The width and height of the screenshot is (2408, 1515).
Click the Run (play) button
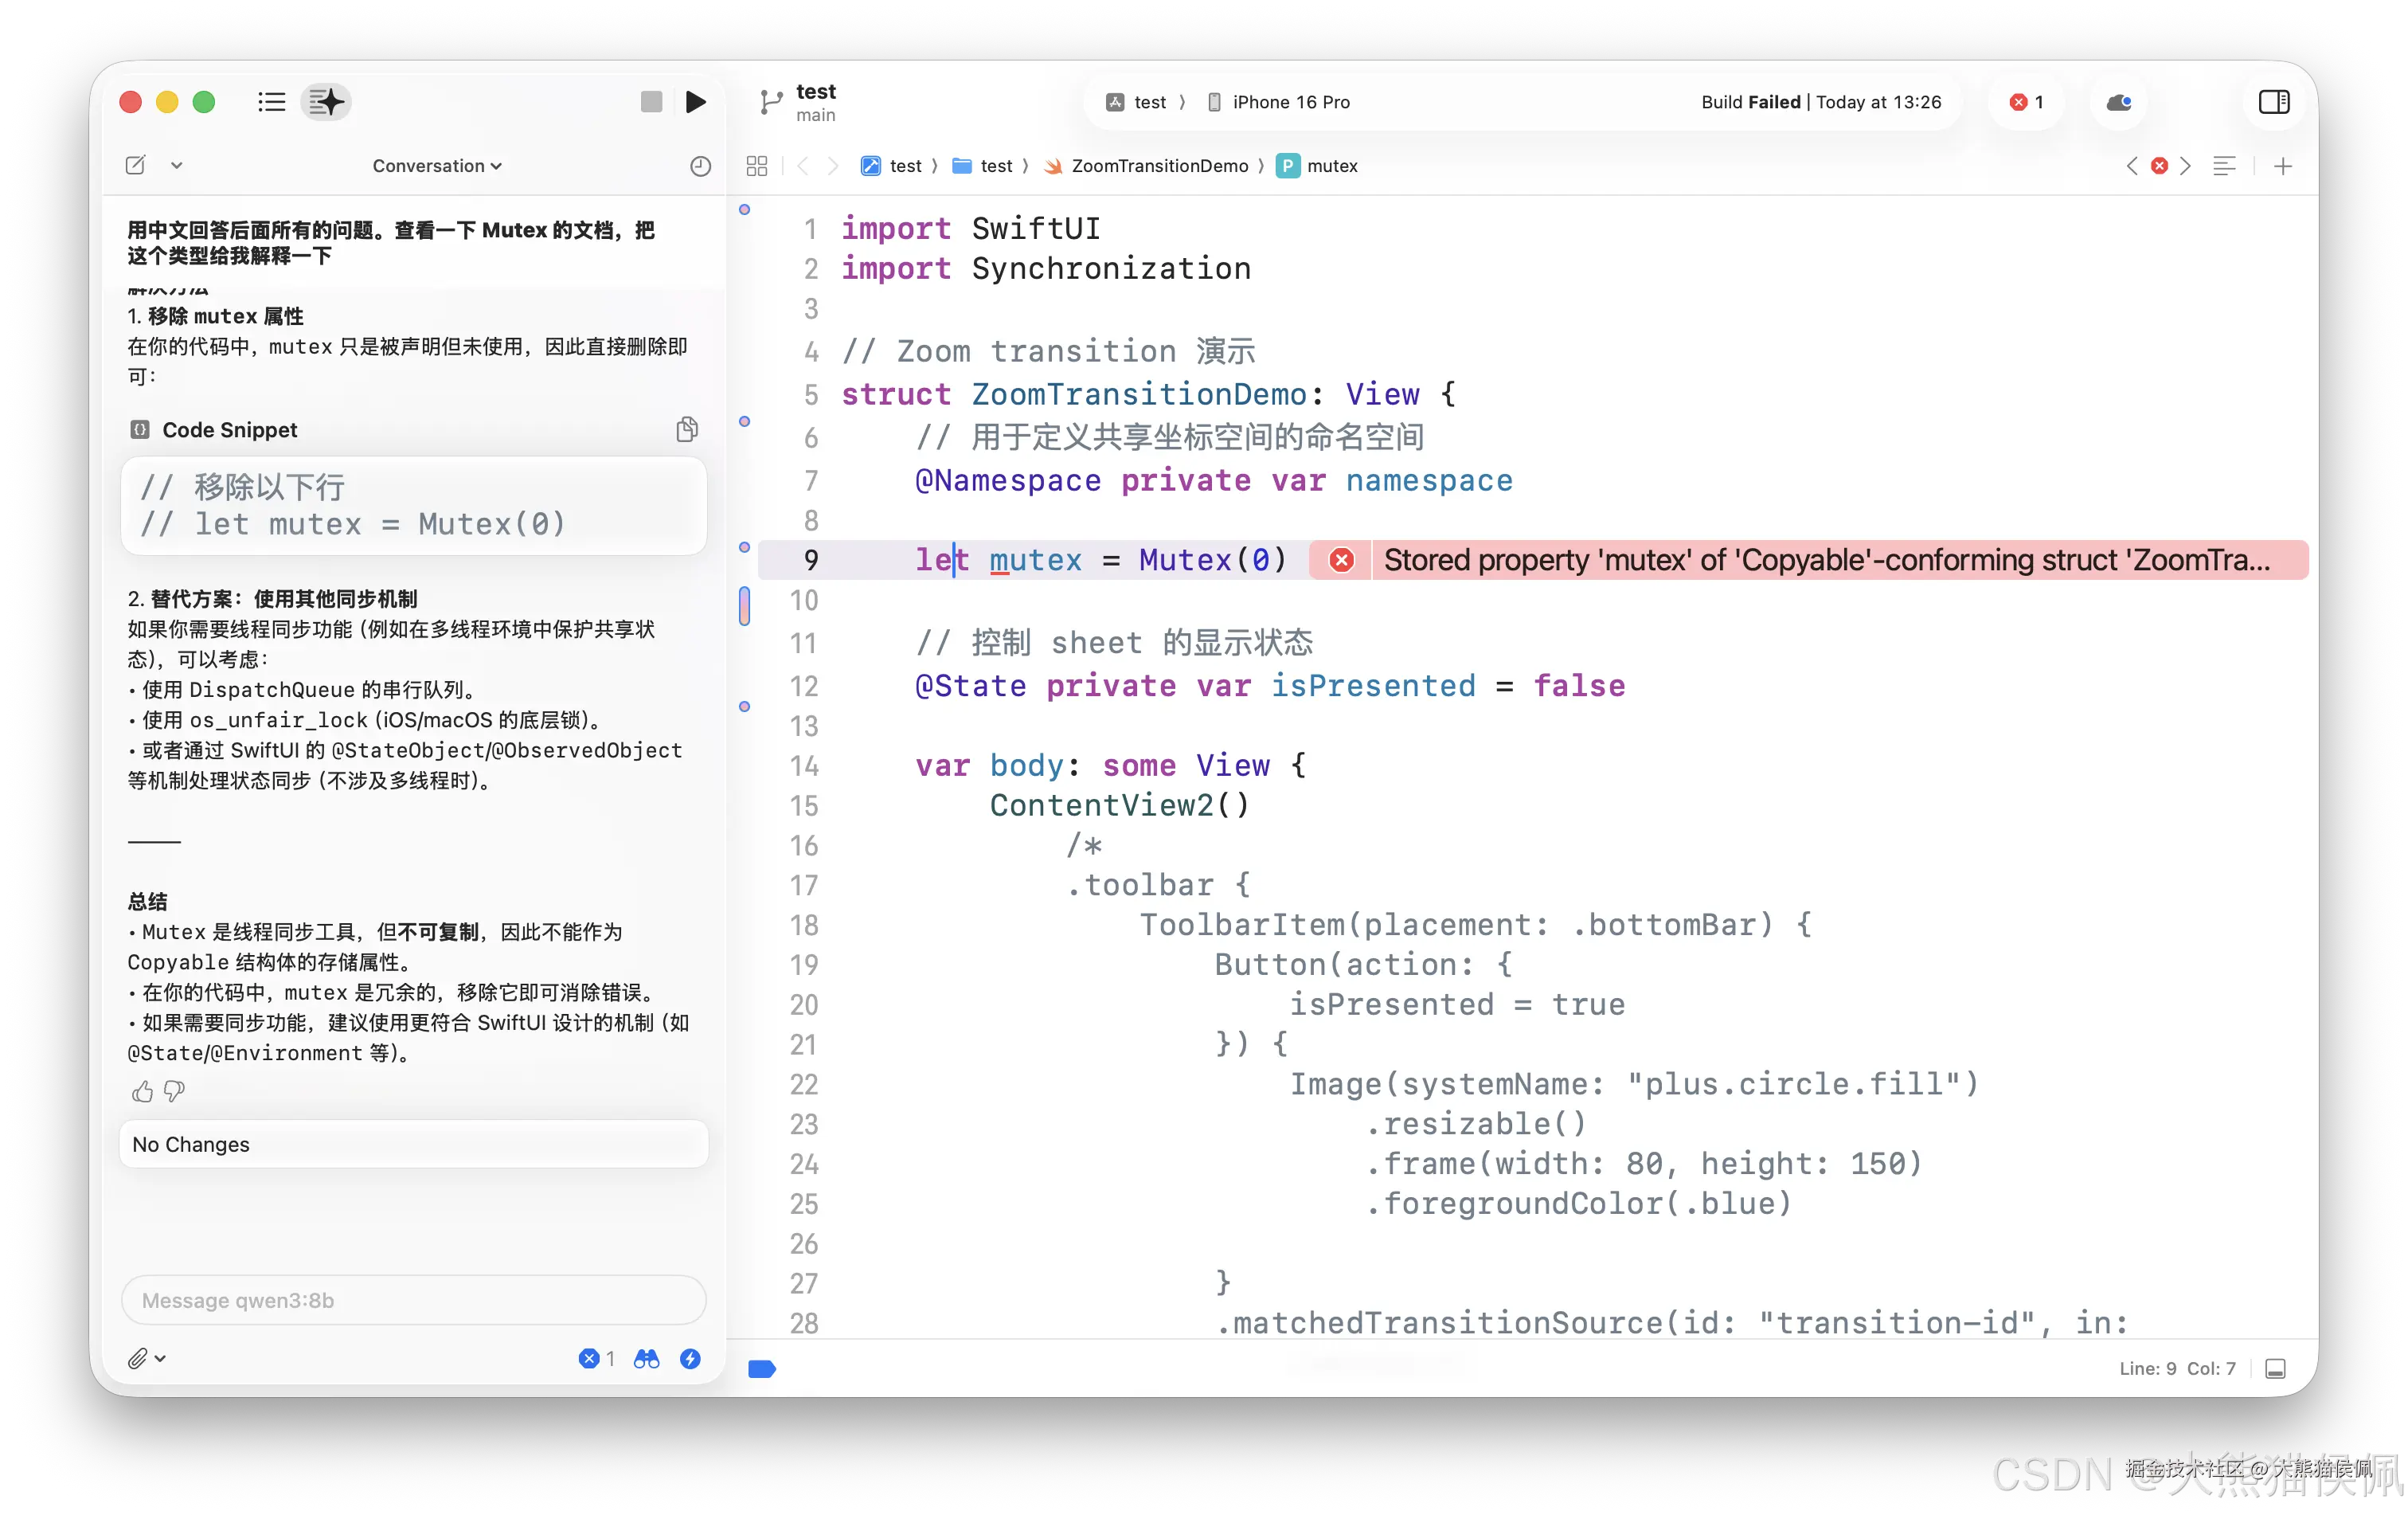click(x=696, y=102)
